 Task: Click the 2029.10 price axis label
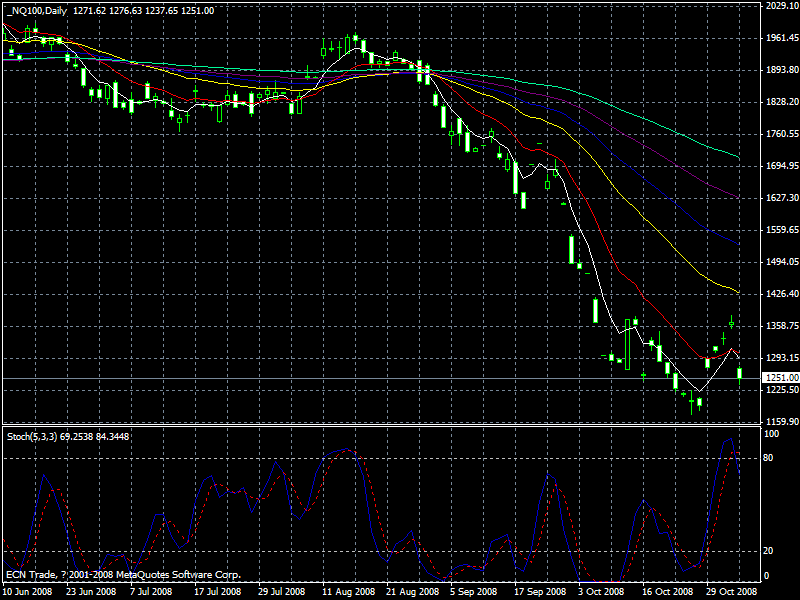pos(782,6)
